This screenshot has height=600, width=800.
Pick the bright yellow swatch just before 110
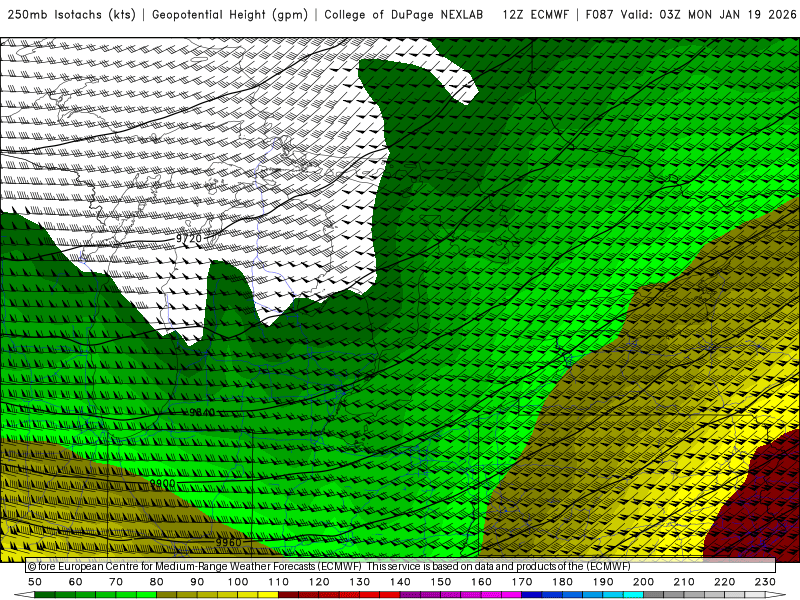pyautogui.click(x=268, y=595)
